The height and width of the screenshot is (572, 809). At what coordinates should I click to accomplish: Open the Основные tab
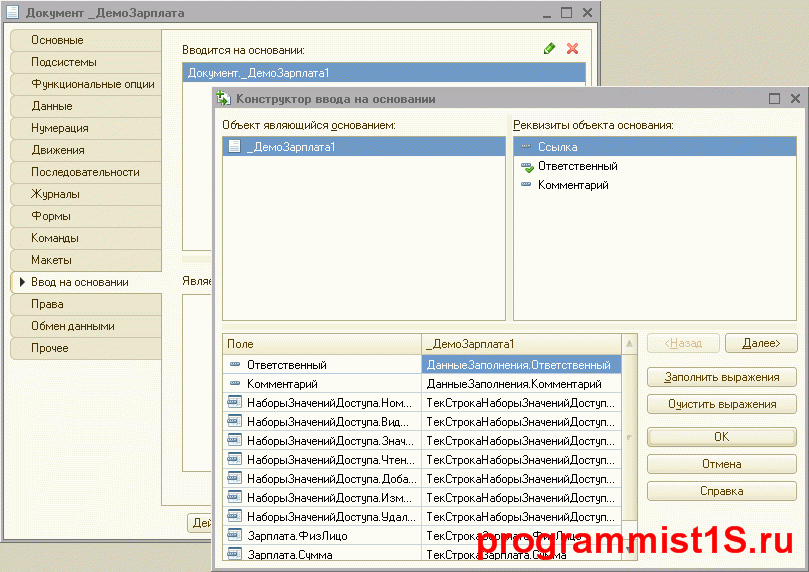[x=57, y=40]
